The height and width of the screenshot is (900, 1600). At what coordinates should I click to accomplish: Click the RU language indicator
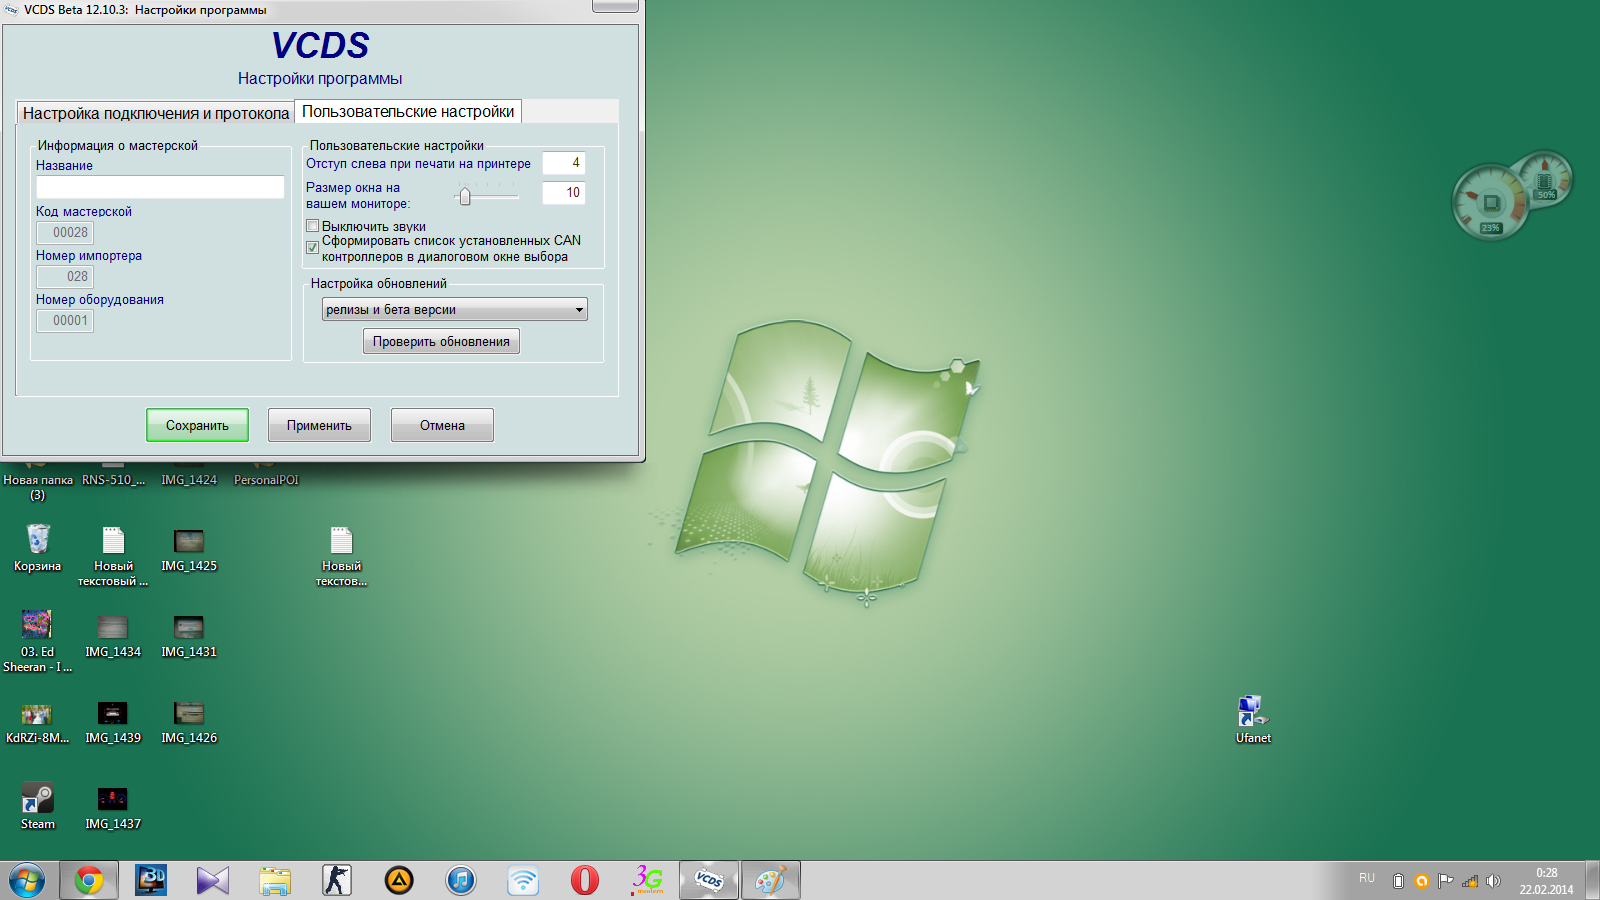click(x=1366, y=879)
